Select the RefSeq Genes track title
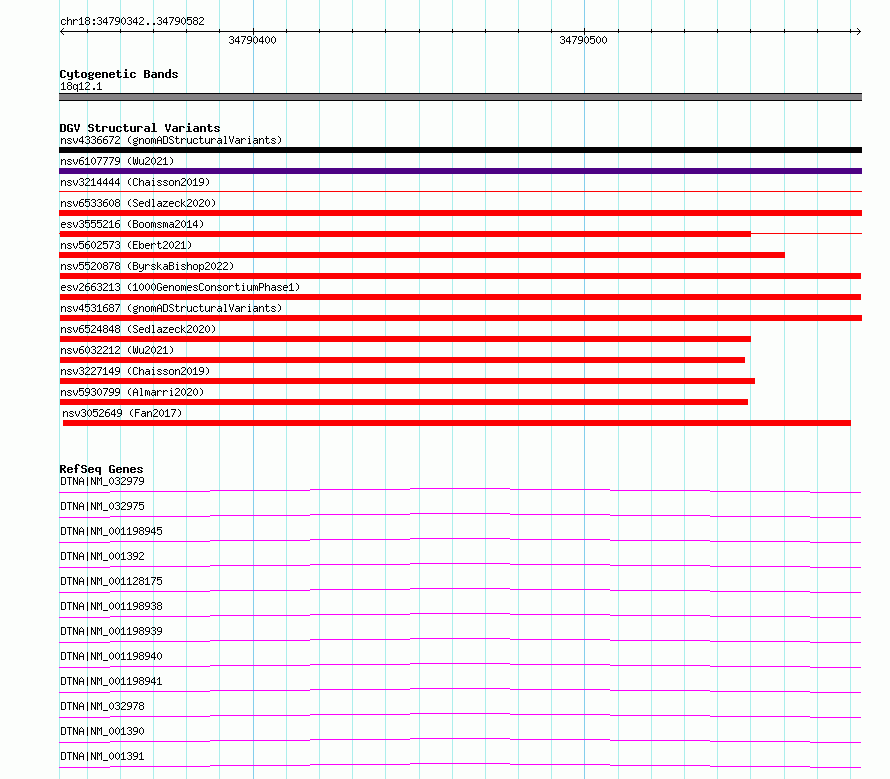 click(101, 469)
